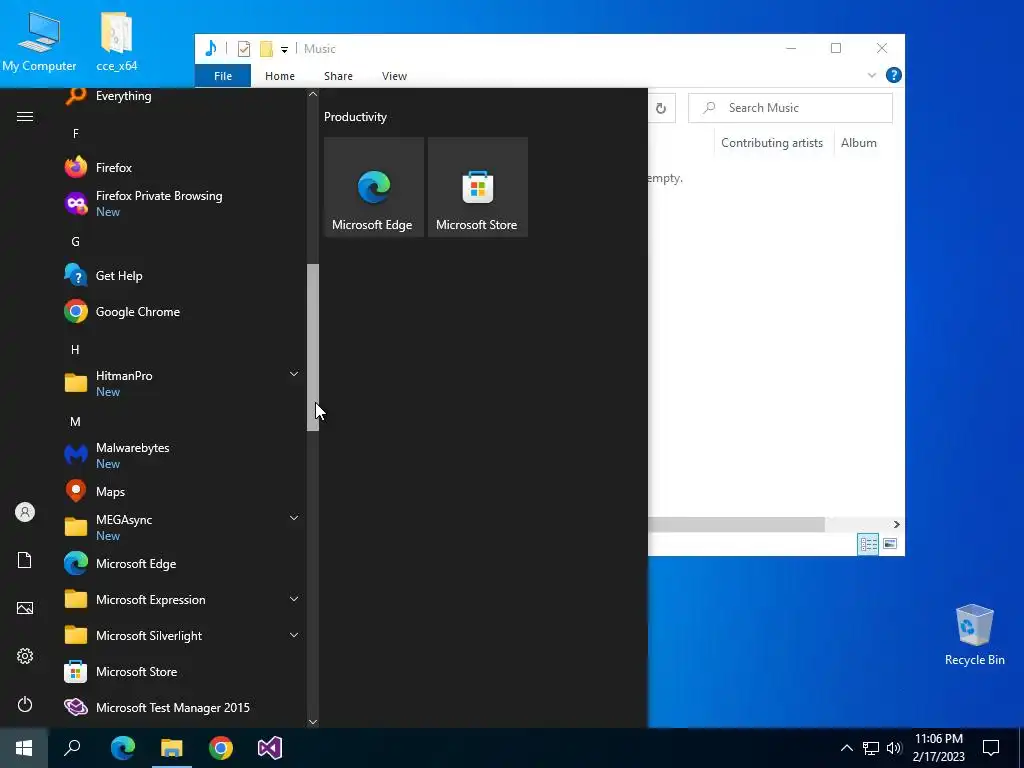The image size is (1024, 768).
Task: Click the Search Music field
Action: (x=790, y=108)
